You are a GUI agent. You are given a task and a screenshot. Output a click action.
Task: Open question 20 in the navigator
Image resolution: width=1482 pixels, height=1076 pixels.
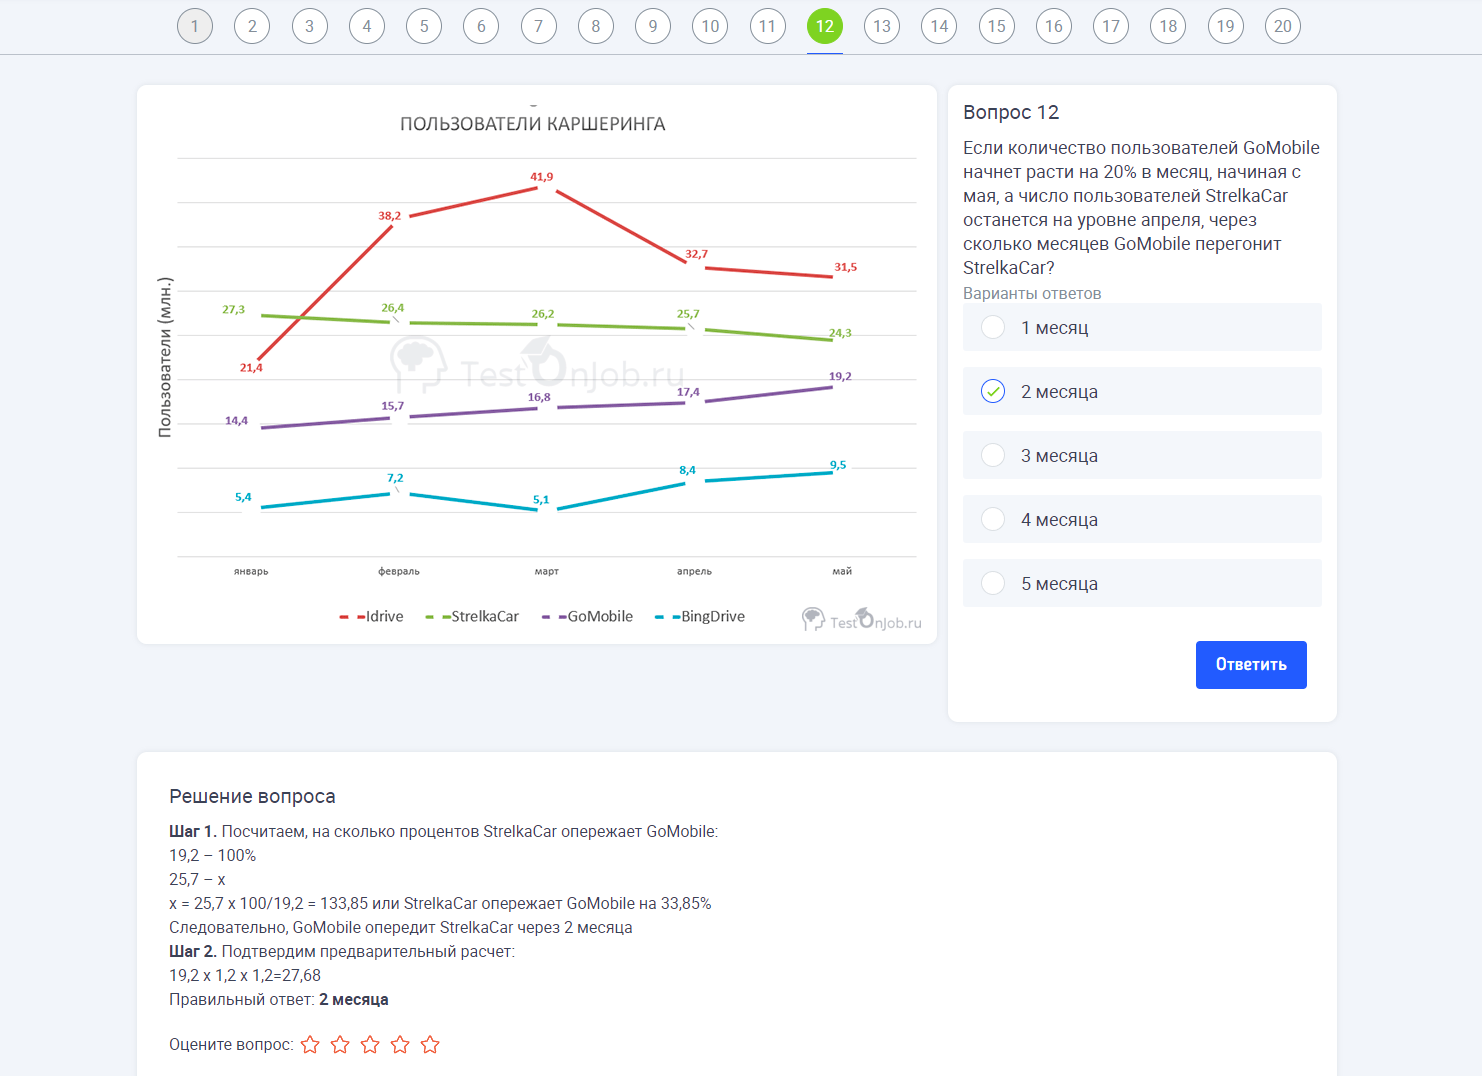[1283, 26]
